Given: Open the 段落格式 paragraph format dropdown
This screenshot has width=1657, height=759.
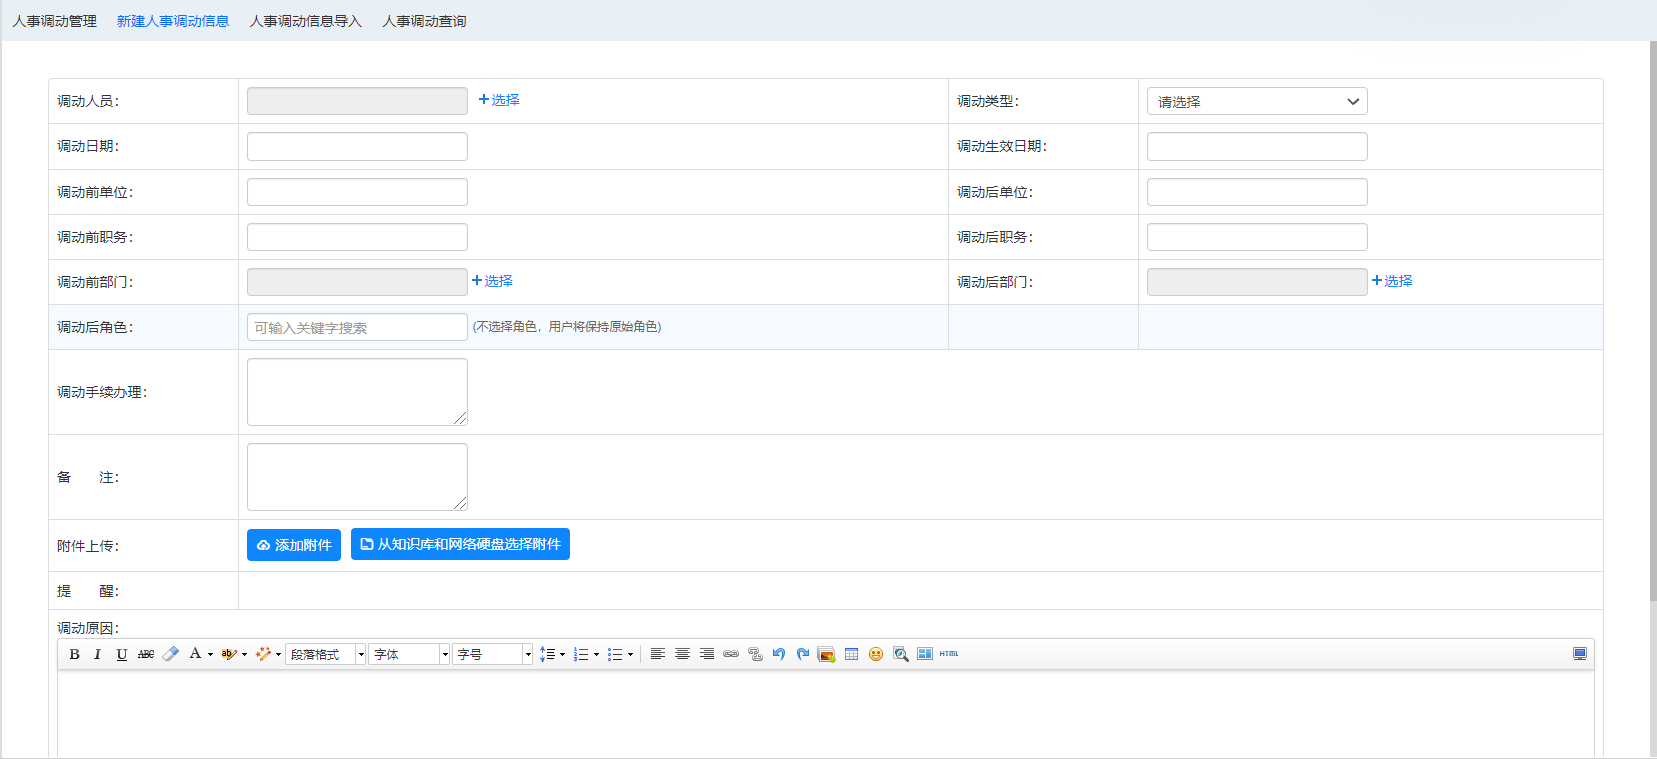Looking at the screenshot, I should tap(326, 654).
